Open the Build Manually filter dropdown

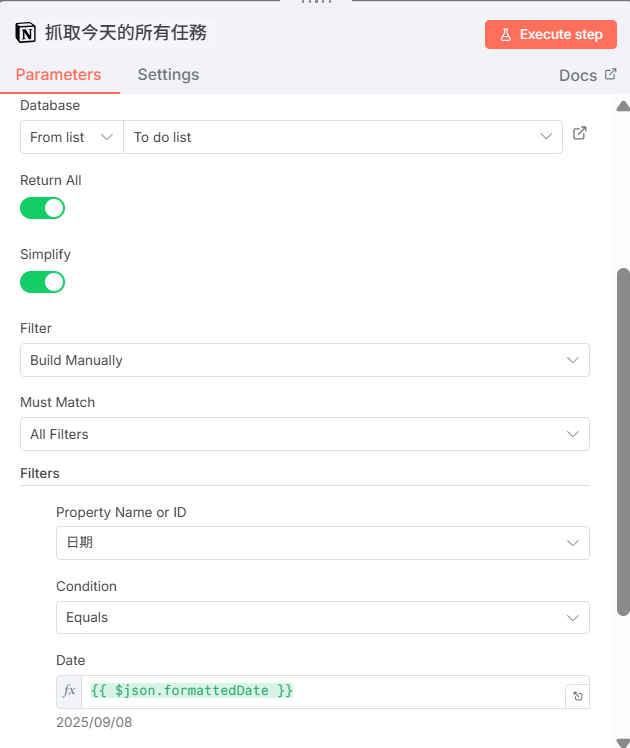coord(304,360)
